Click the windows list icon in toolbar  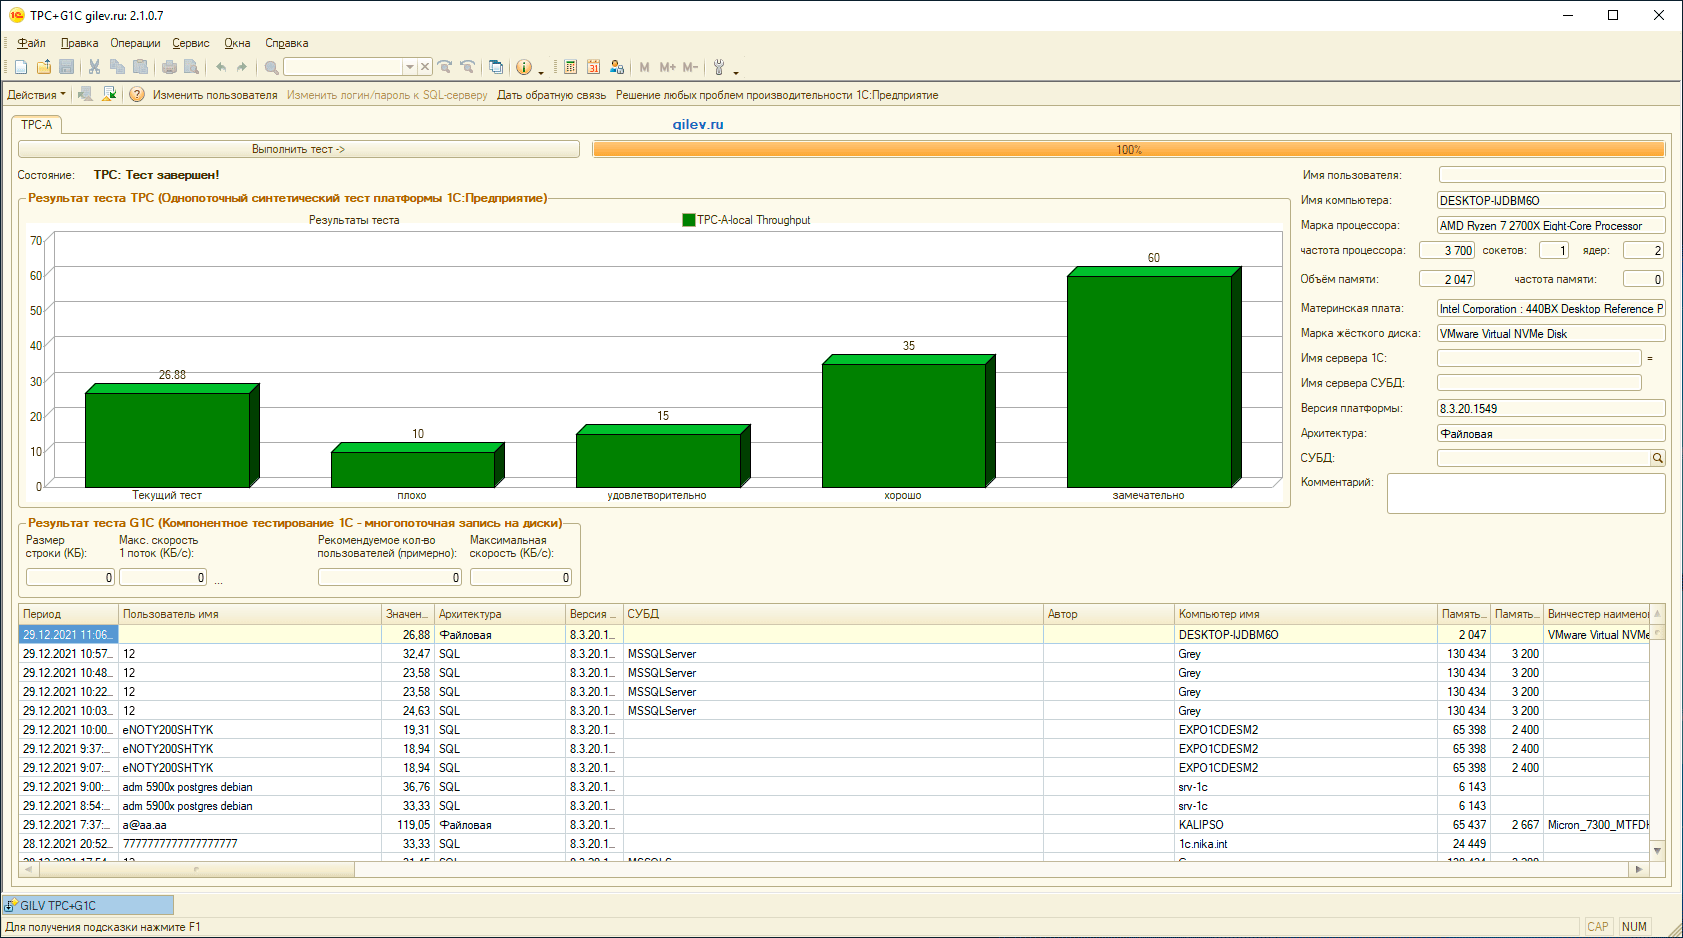(496, 67)
